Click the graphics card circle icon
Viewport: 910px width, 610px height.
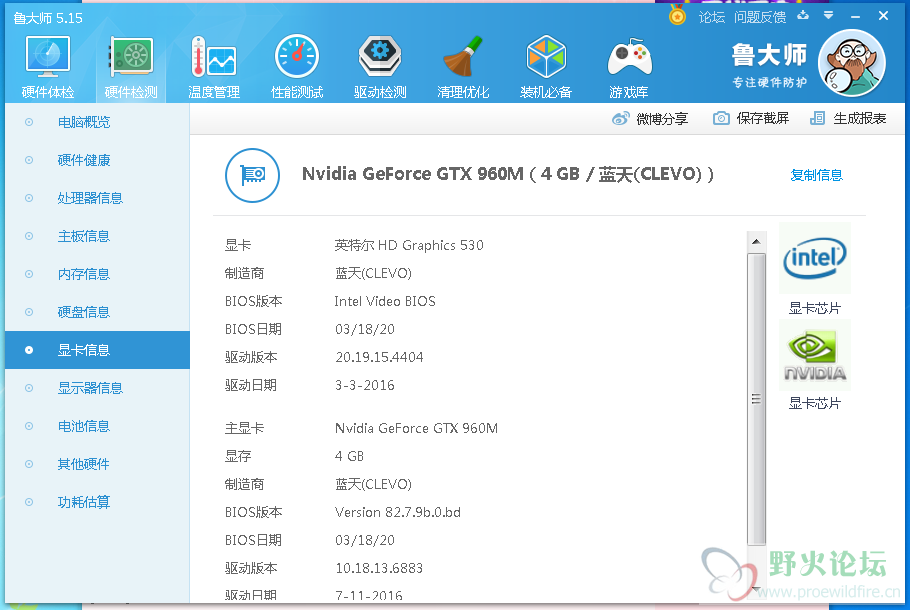(252, 175)
